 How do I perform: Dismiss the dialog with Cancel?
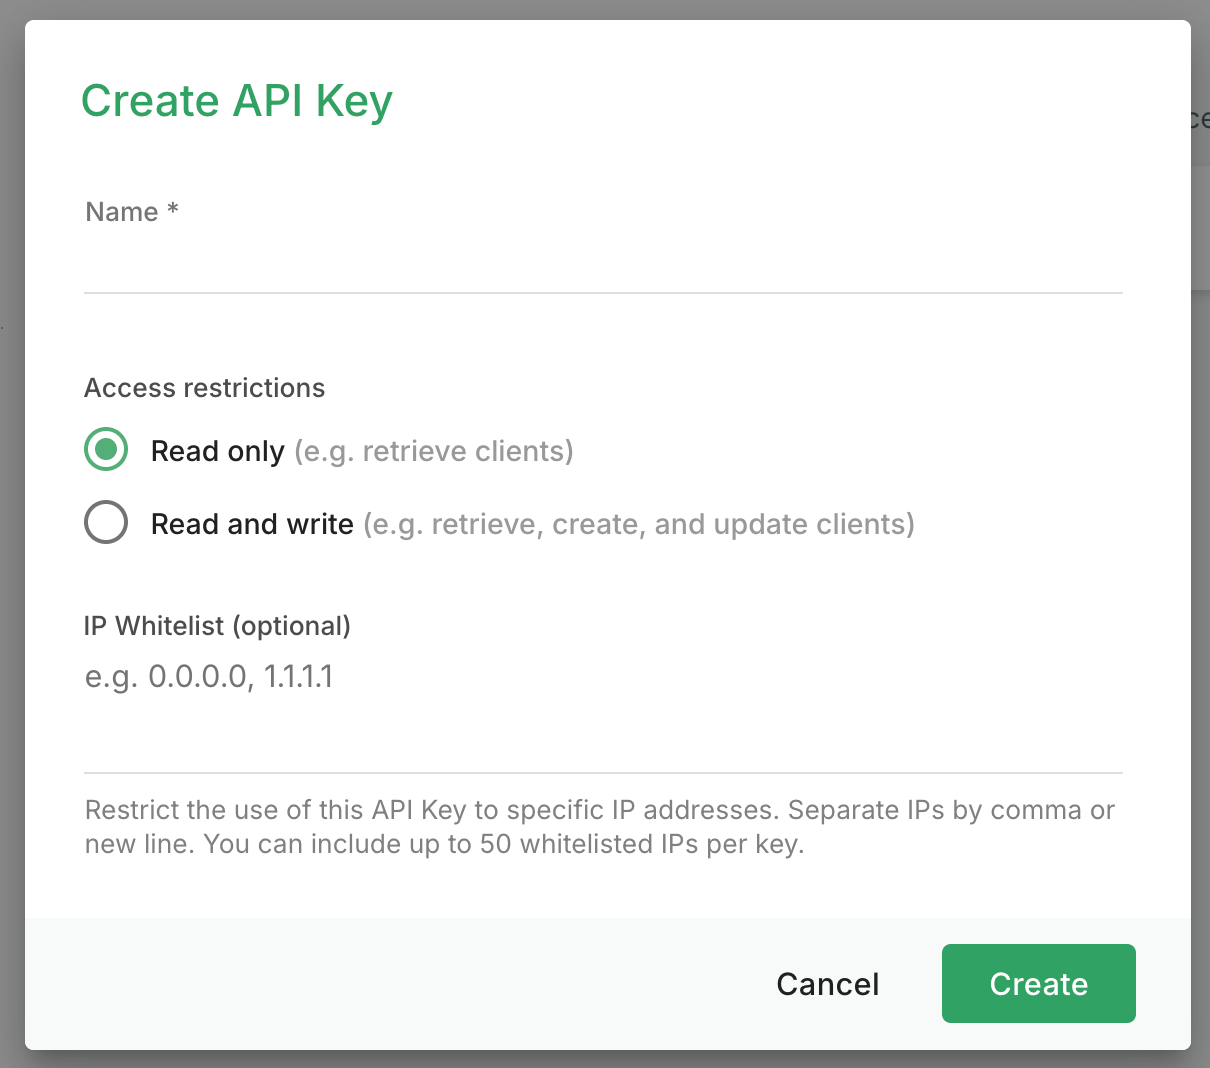pos(827,984)
